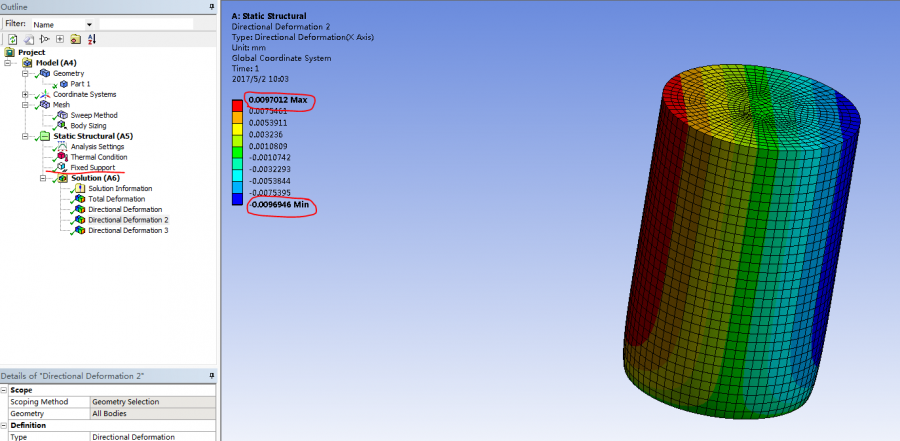Screen dimensions: 900x441
Task: Select the Analysis Settings tree label
Action: point(98,146)
